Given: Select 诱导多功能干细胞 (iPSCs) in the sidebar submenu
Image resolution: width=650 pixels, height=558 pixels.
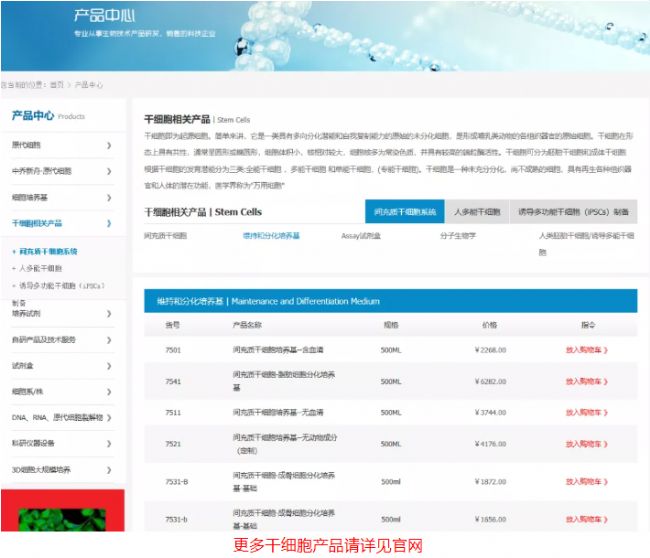Looking at the screenshot, I should 62,286.
